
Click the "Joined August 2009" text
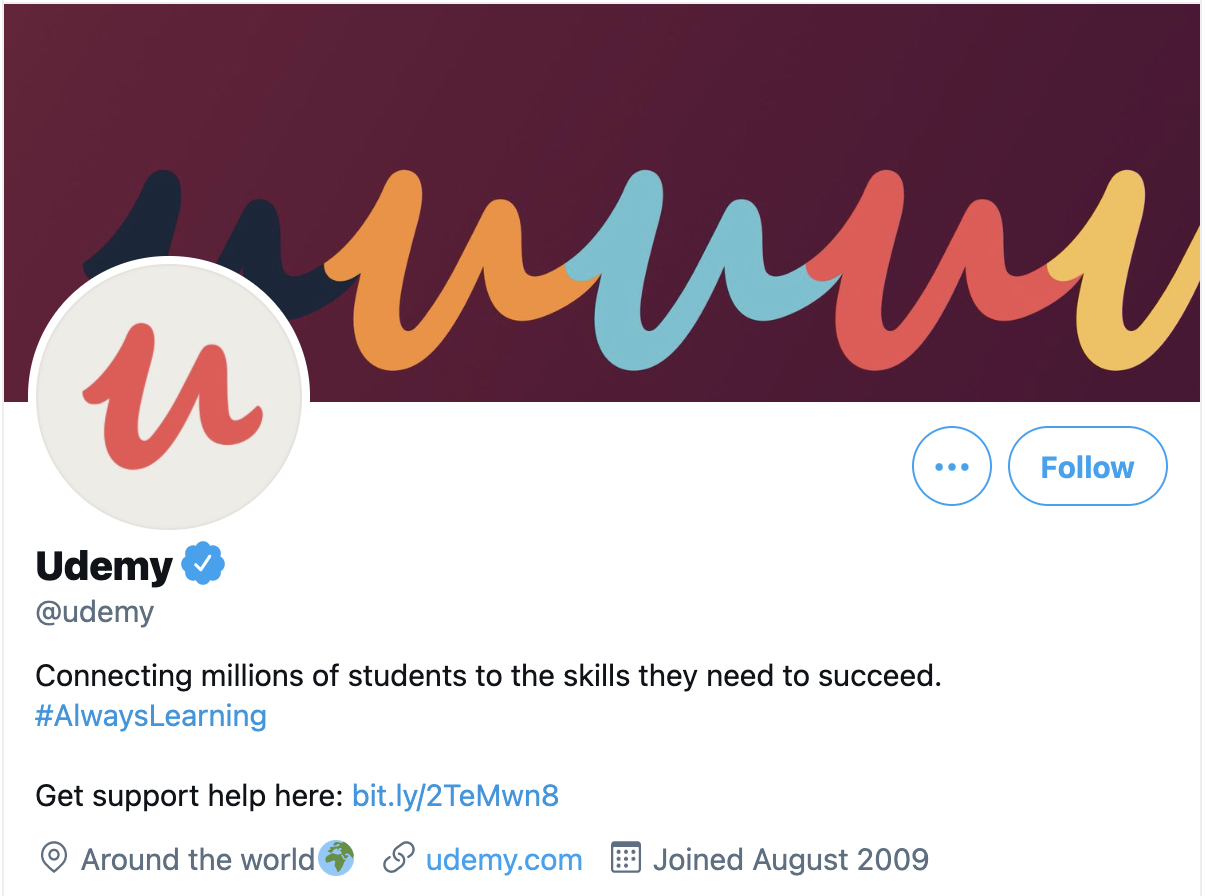(x=791, y=859)
